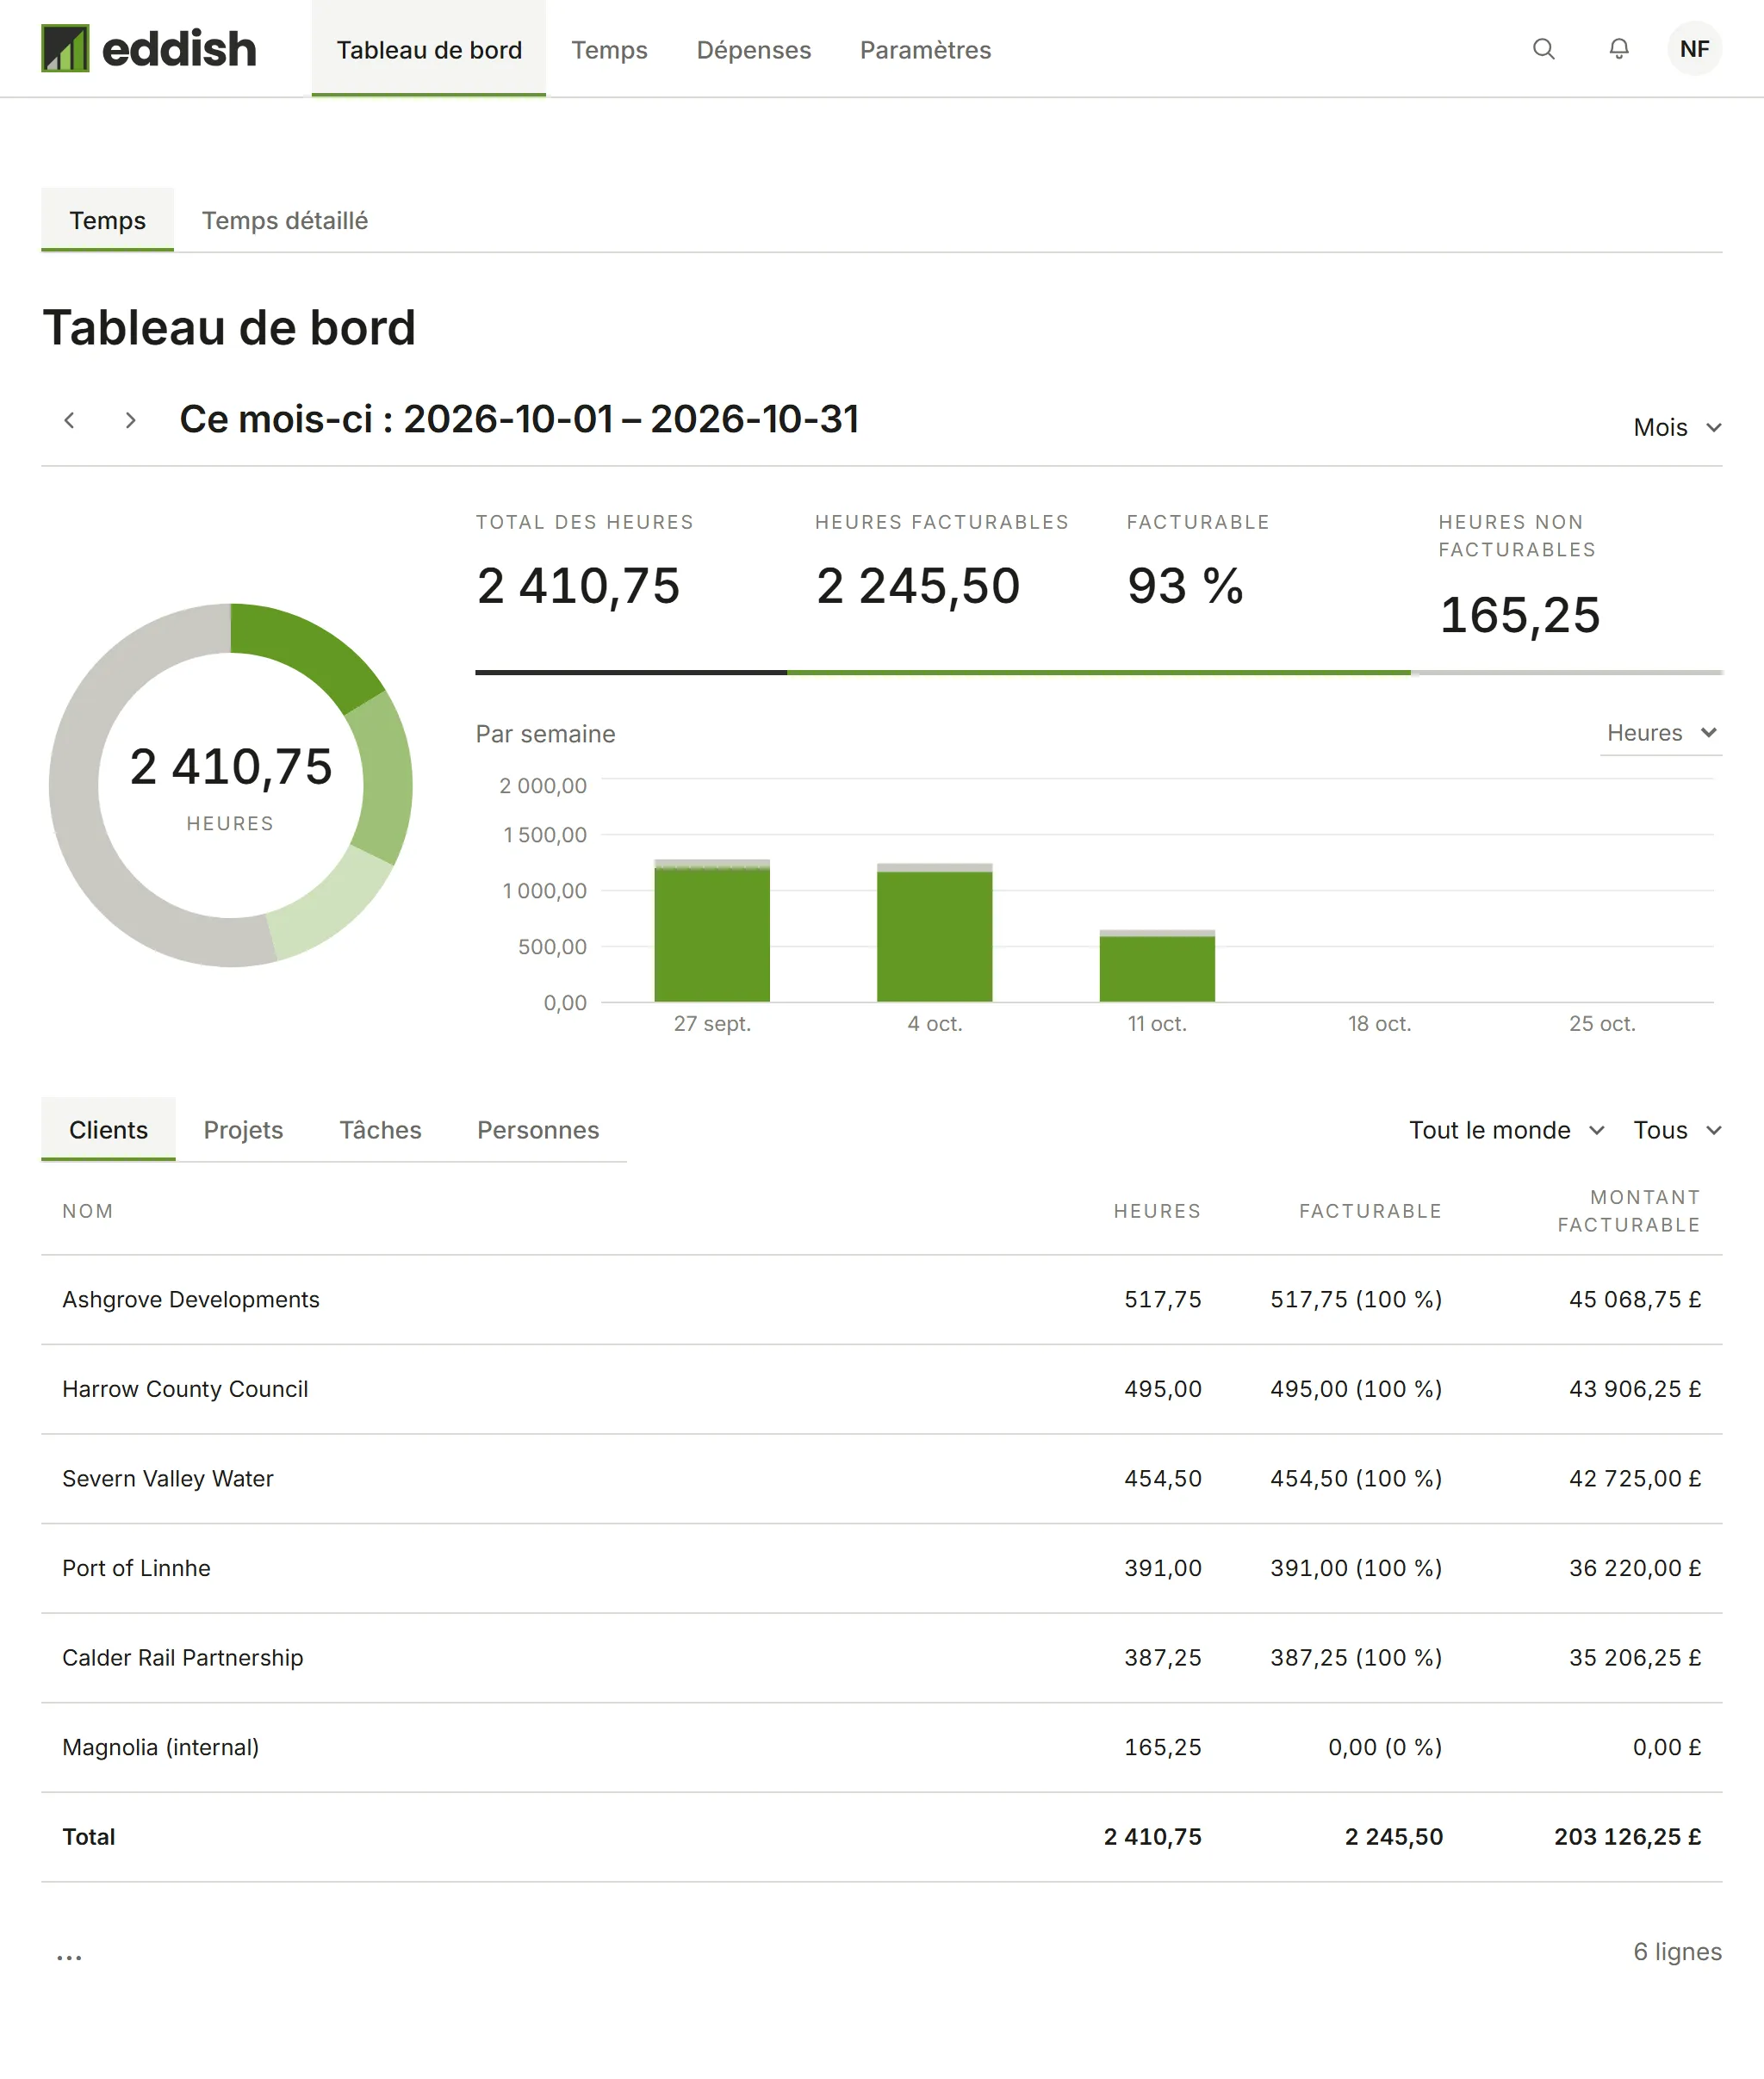The image size is (1764, 2079).
Task: Open notifications bell
Action: pyautogui.click(x=1618, y=49)
